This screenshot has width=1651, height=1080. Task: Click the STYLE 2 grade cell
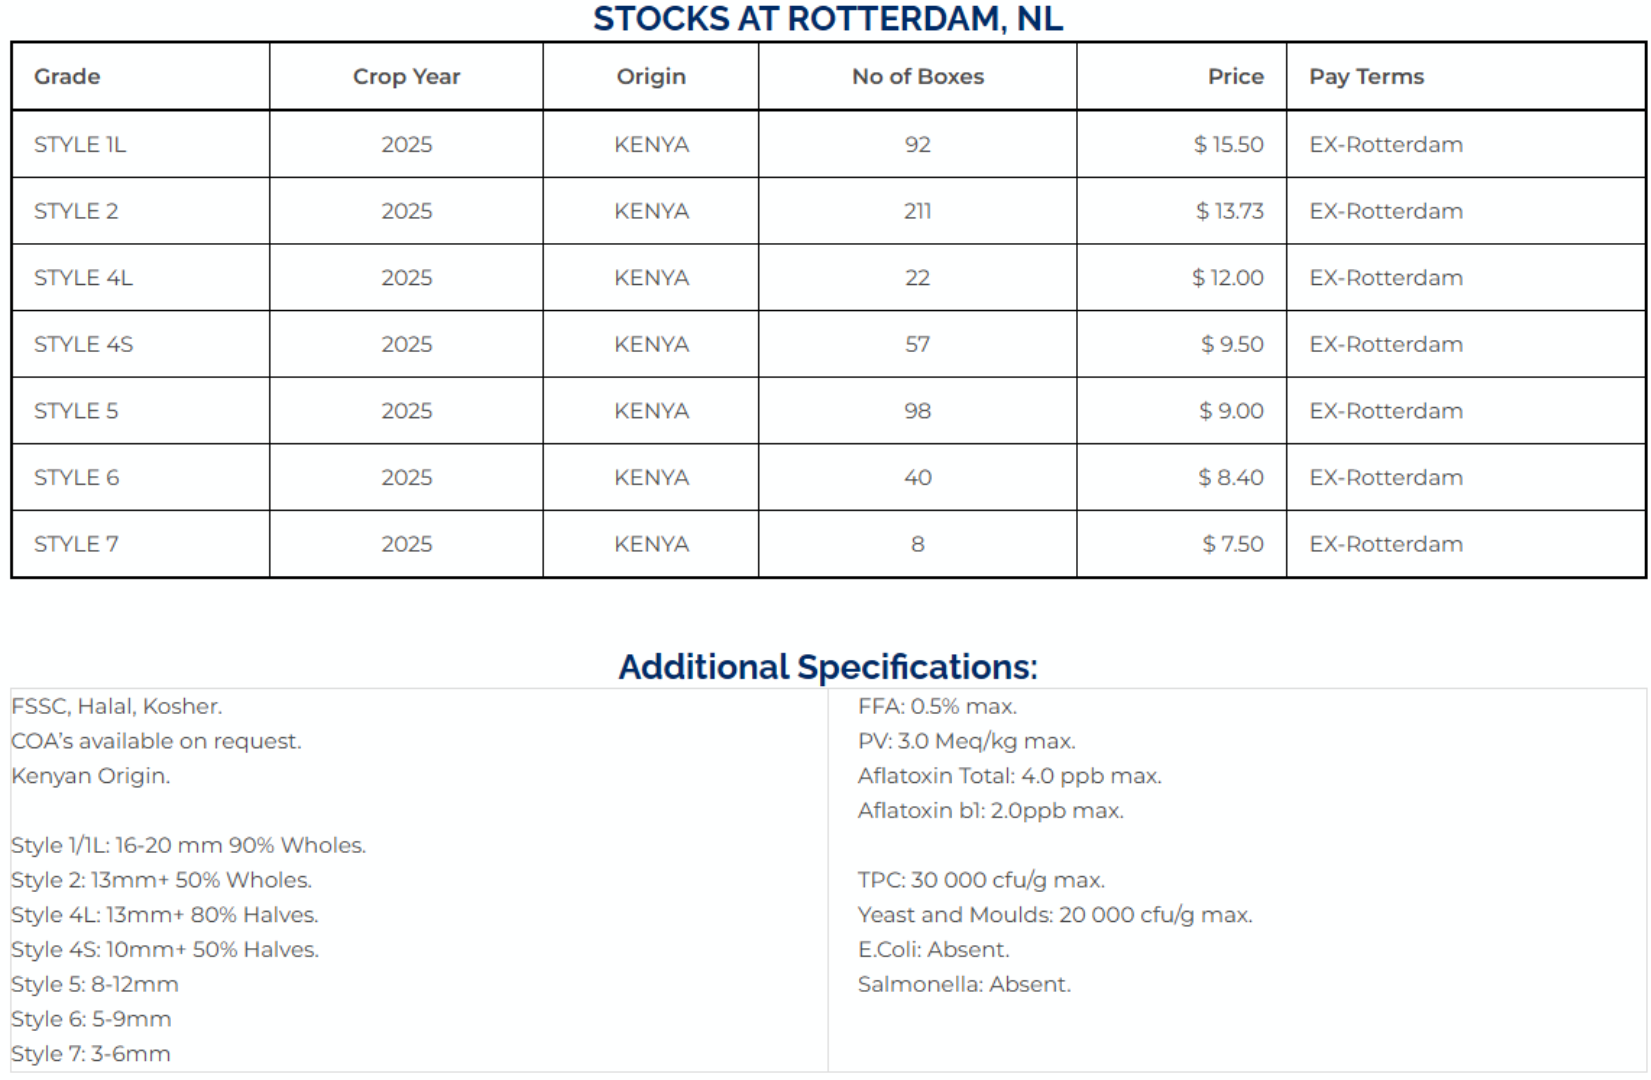(x=140, y=211)
